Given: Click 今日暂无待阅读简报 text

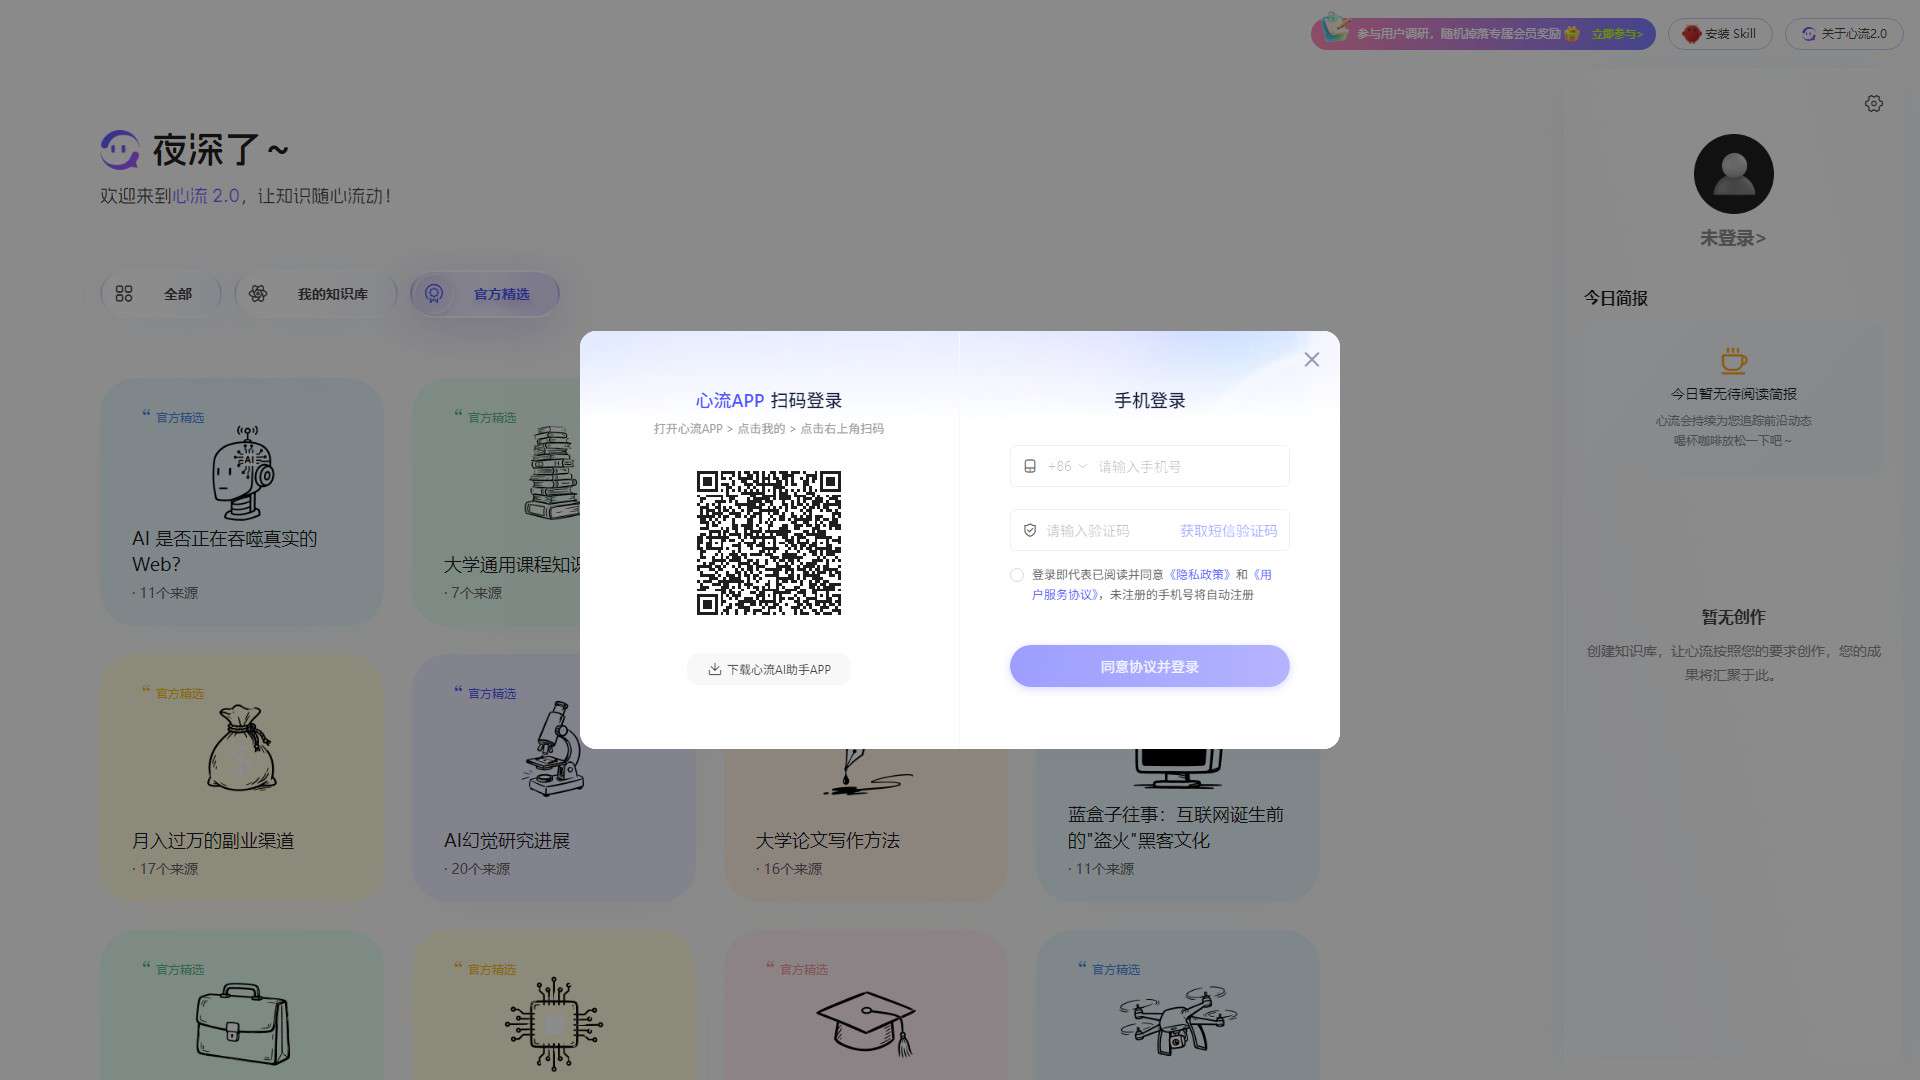Looking at the screenshot, I should click(x=1733, y=394).
